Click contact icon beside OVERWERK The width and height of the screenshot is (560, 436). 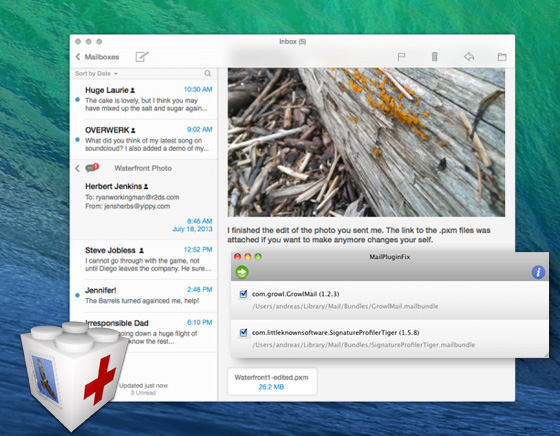coord(133,131)
